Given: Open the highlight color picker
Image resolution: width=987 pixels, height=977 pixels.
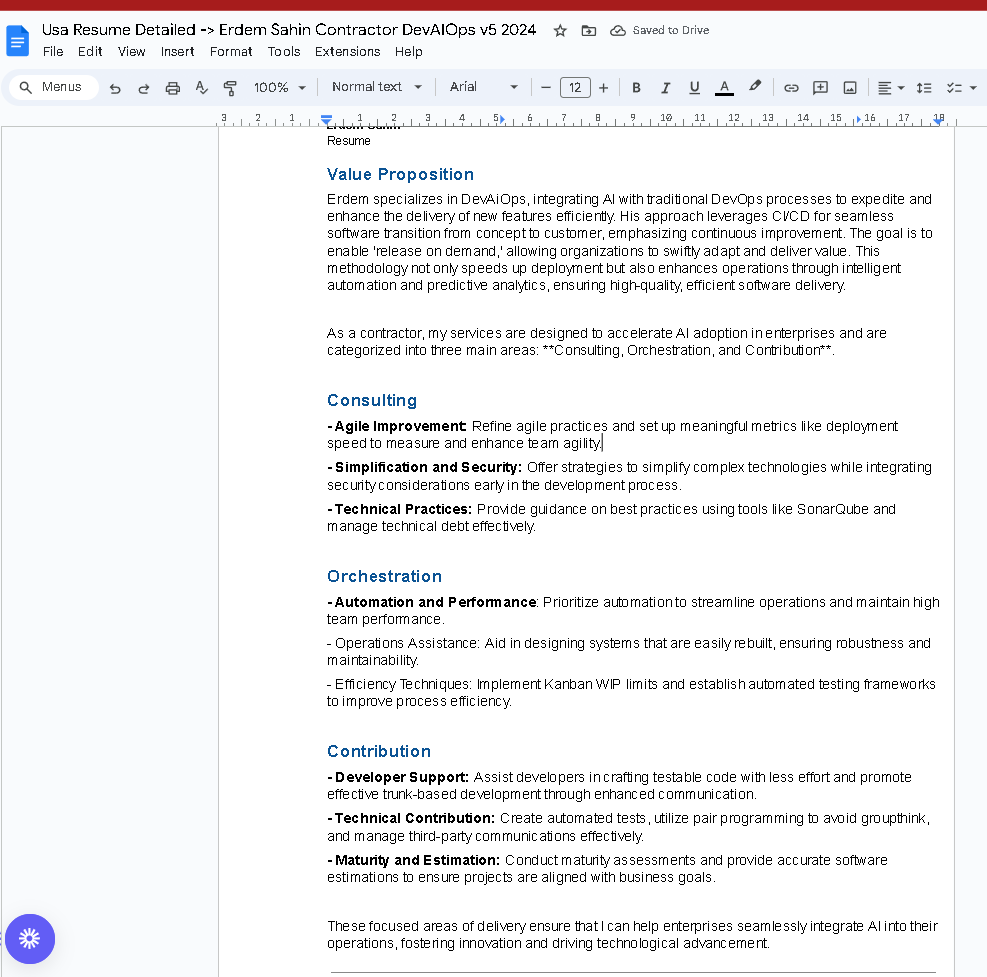Looking at the screenshot, I should click(x=755, y=87).
